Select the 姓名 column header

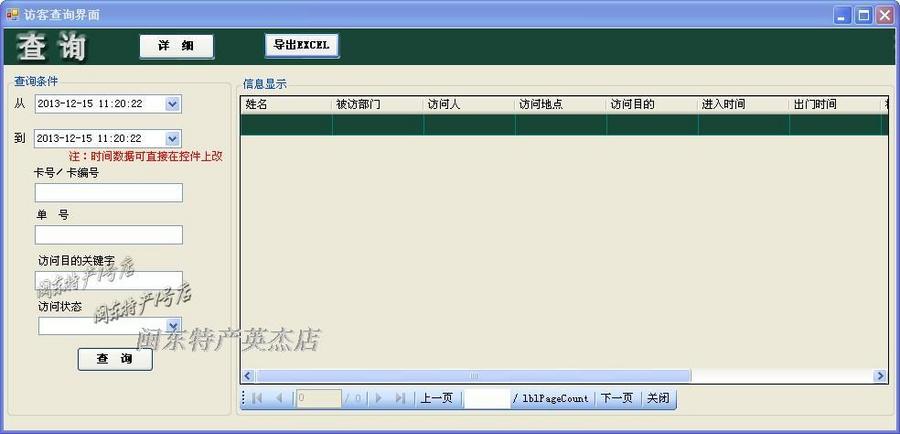point(286,104)
